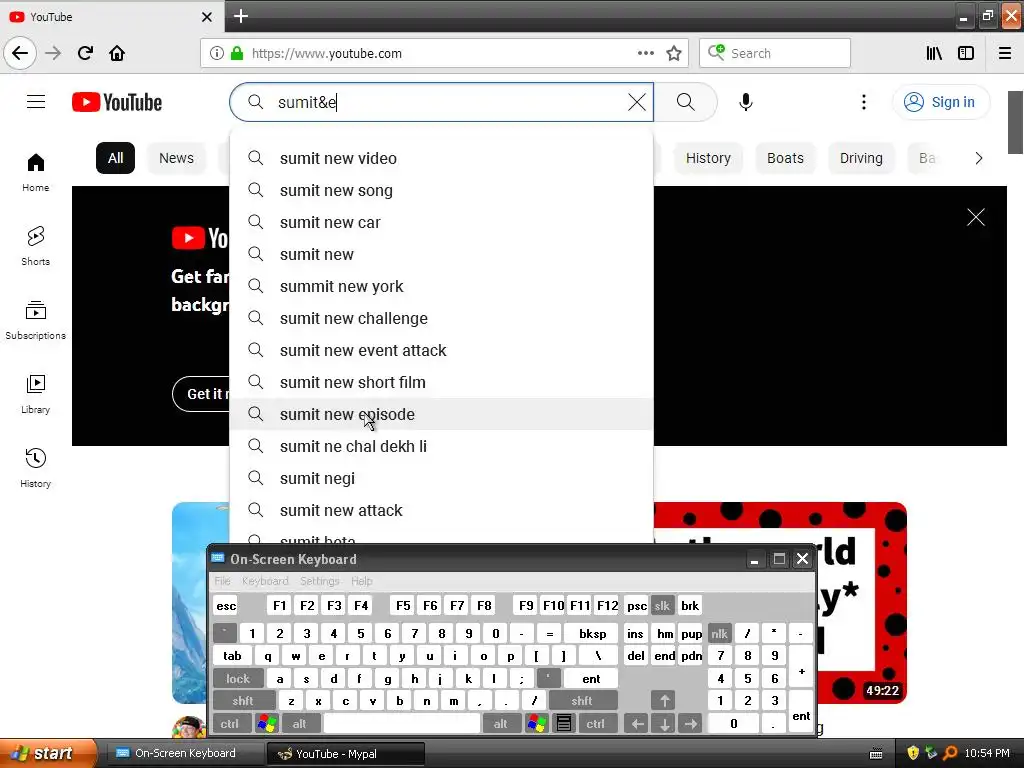Screen dimensions: 1024x768
Task: Go back with the browser back arrow
Action: 20,53
